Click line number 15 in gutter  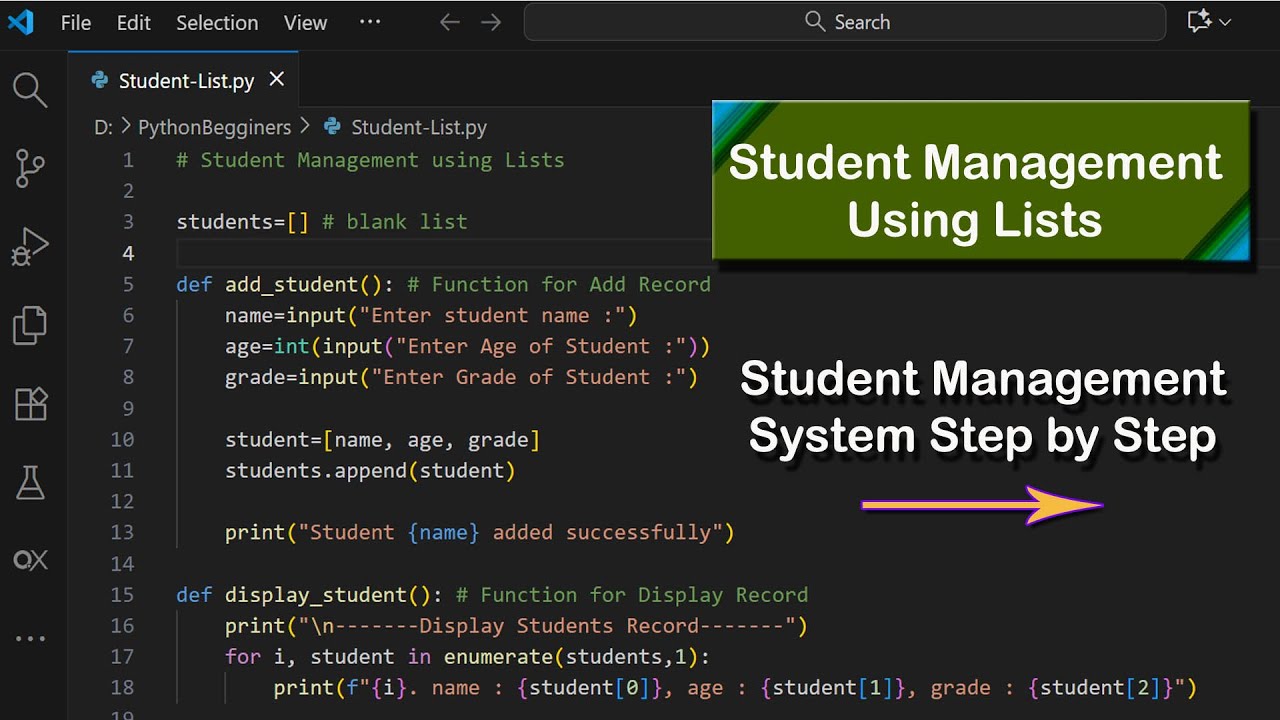point(122,594)
